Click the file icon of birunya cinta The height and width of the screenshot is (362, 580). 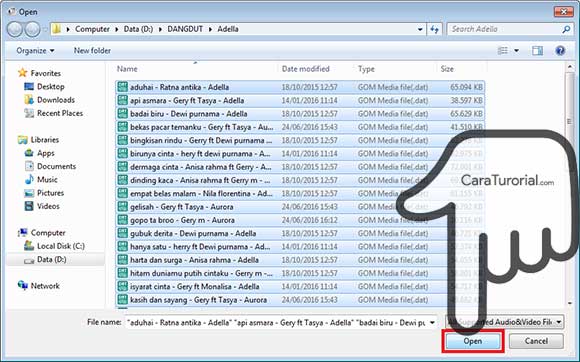tap(122, 153)
